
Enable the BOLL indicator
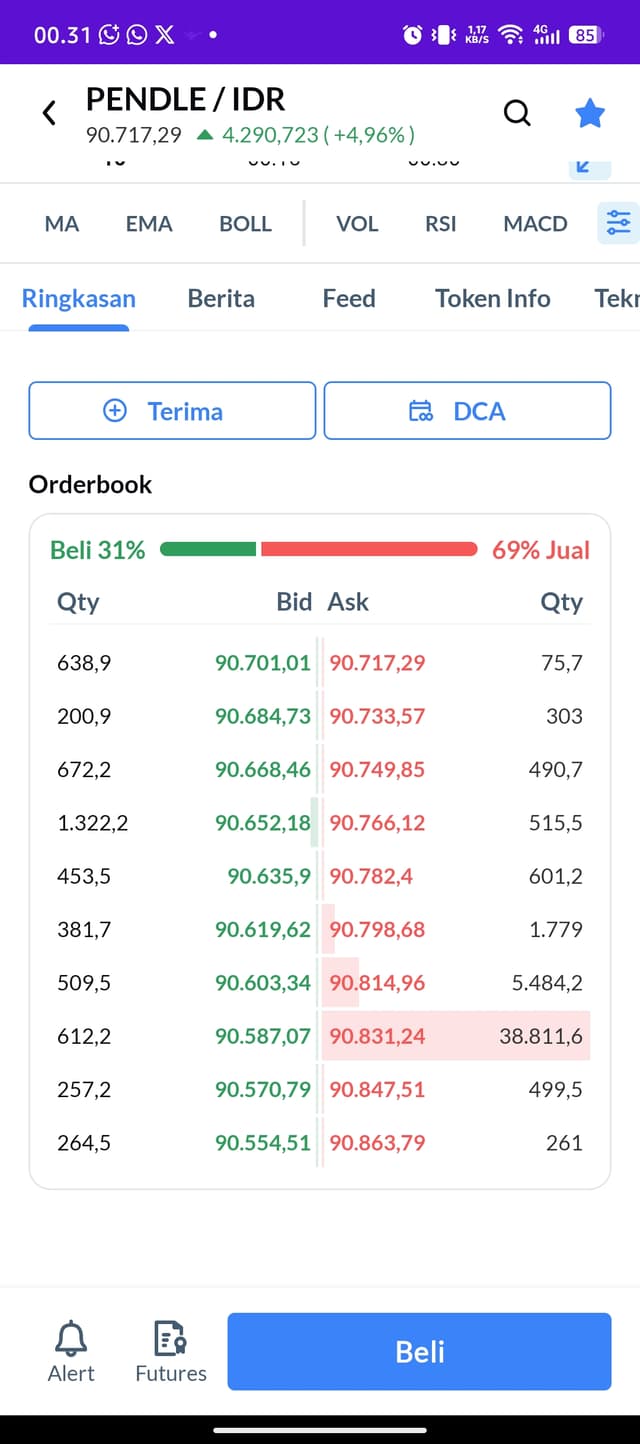245,224
